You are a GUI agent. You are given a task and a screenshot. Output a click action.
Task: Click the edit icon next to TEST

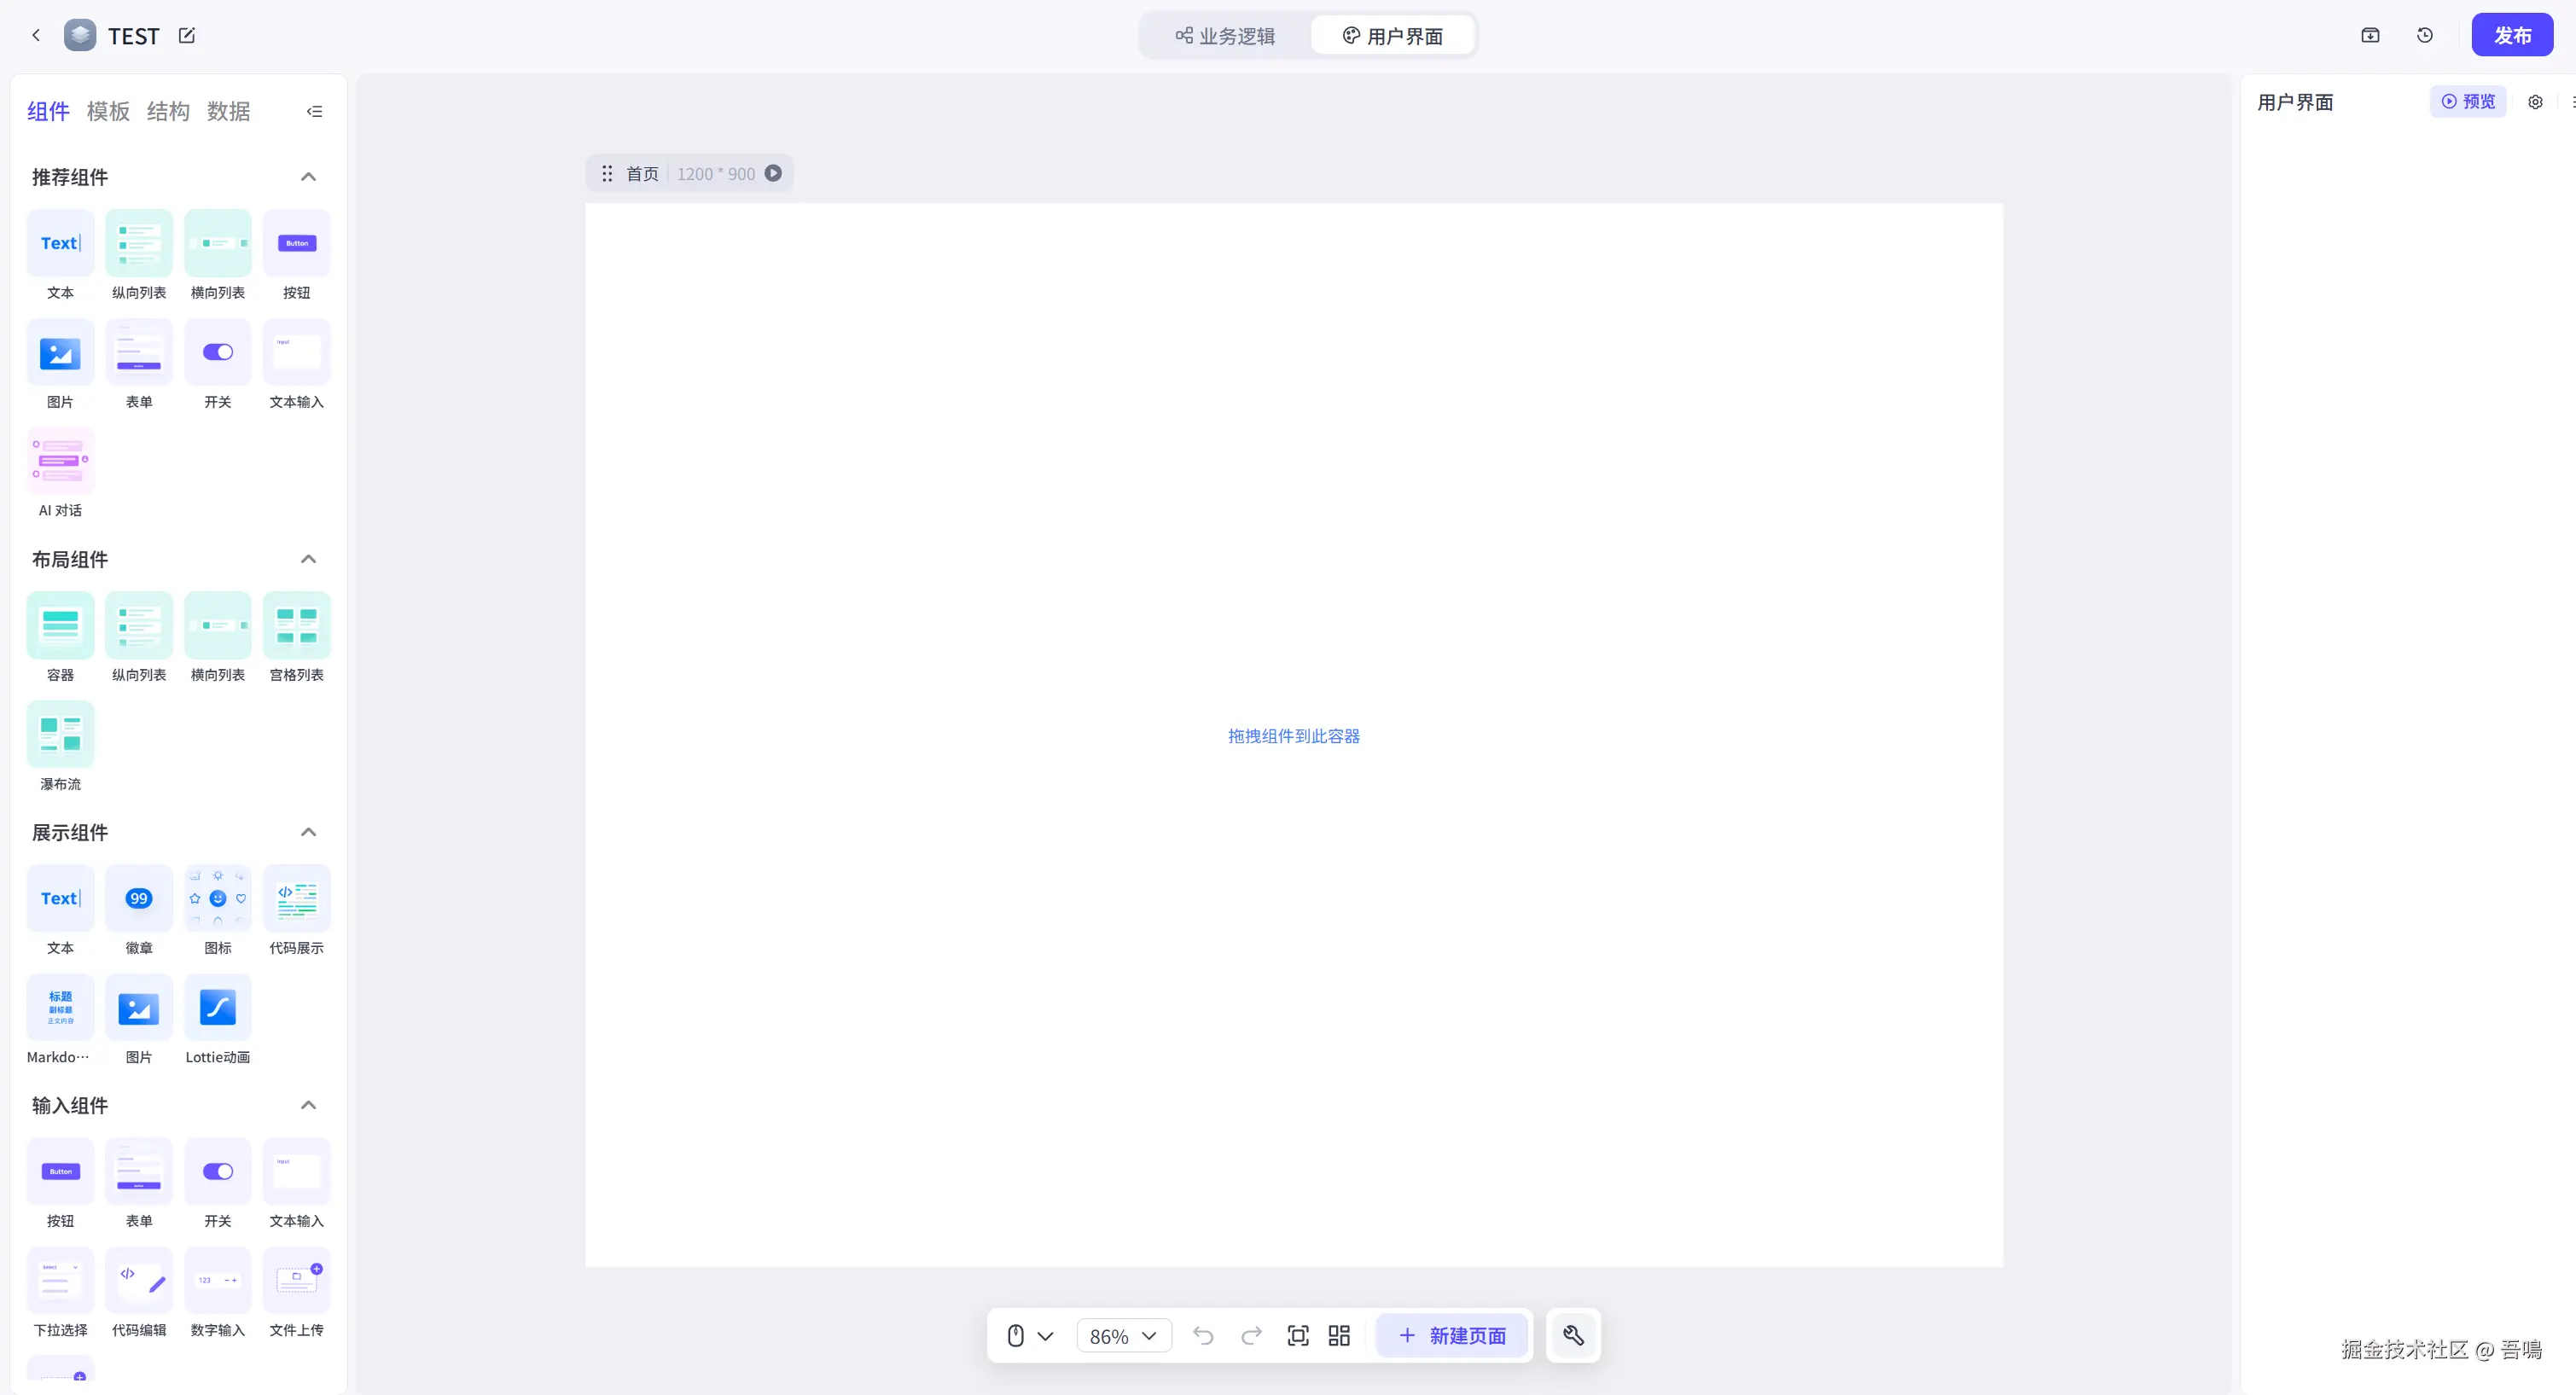[x=187, y=35]
